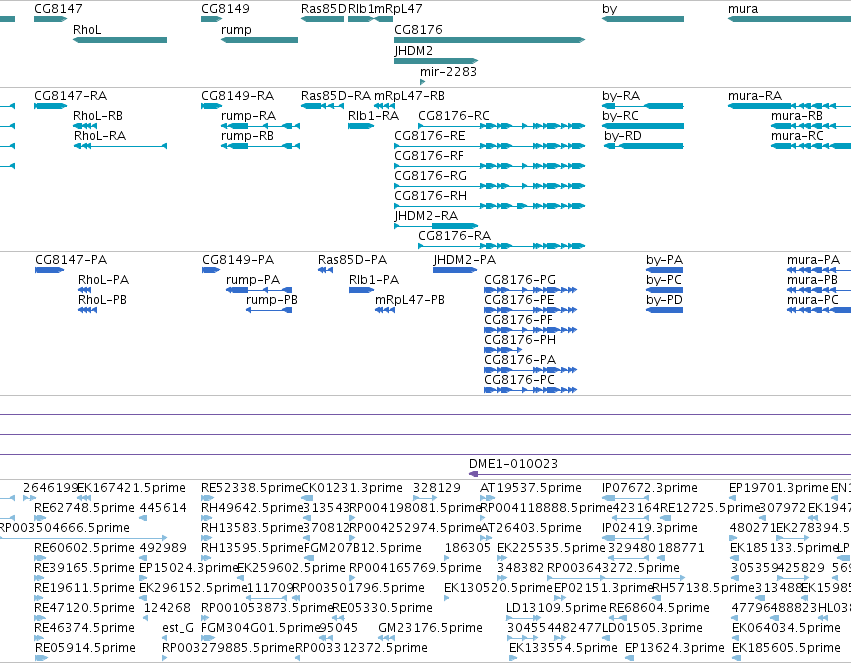Viewport: 851px width, 663px height.
Task: Click protein CG8176-PA label
Action: [520, 360]
